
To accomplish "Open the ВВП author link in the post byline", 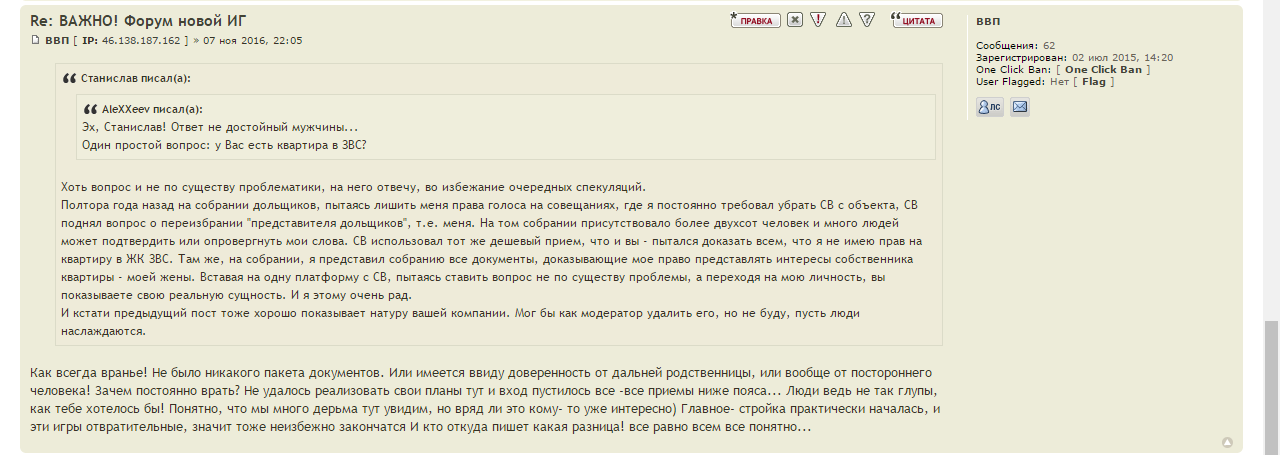I will [x=57, y=41].
